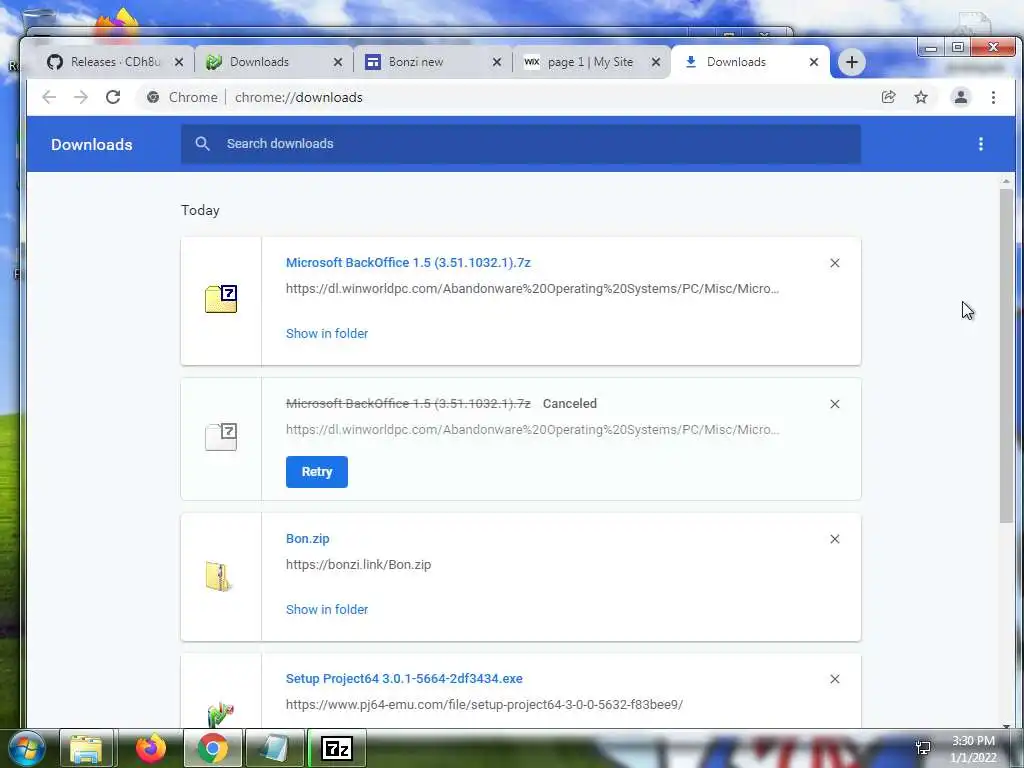Close the active Downloads tab
This screenshot has width=1024, height=768.
click(814, 62)
